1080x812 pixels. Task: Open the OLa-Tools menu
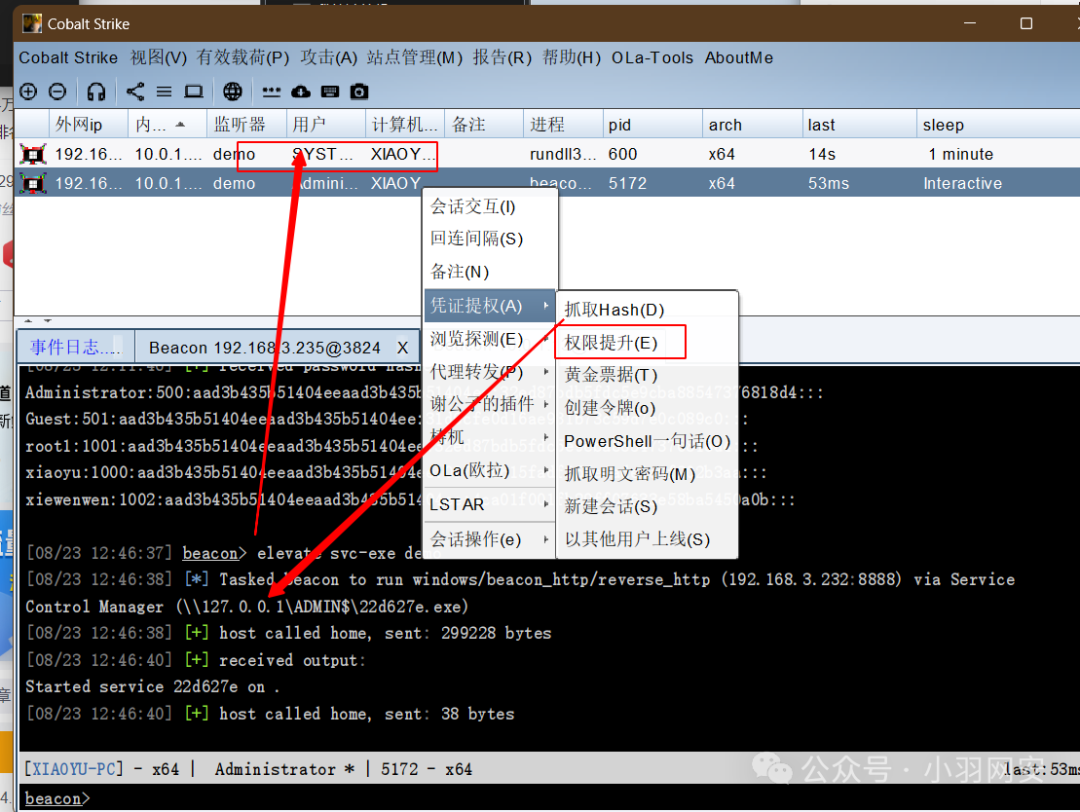coord(652,58)
